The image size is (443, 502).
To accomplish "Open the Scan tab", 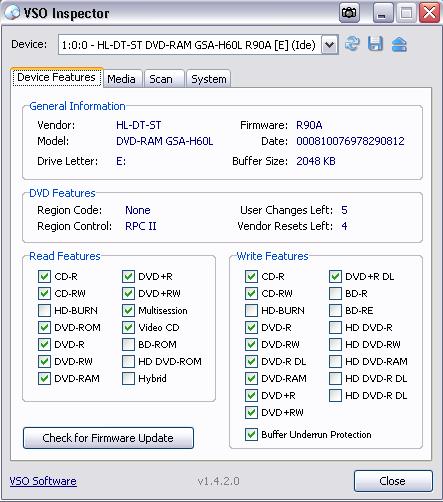I will tap(161, 79).
